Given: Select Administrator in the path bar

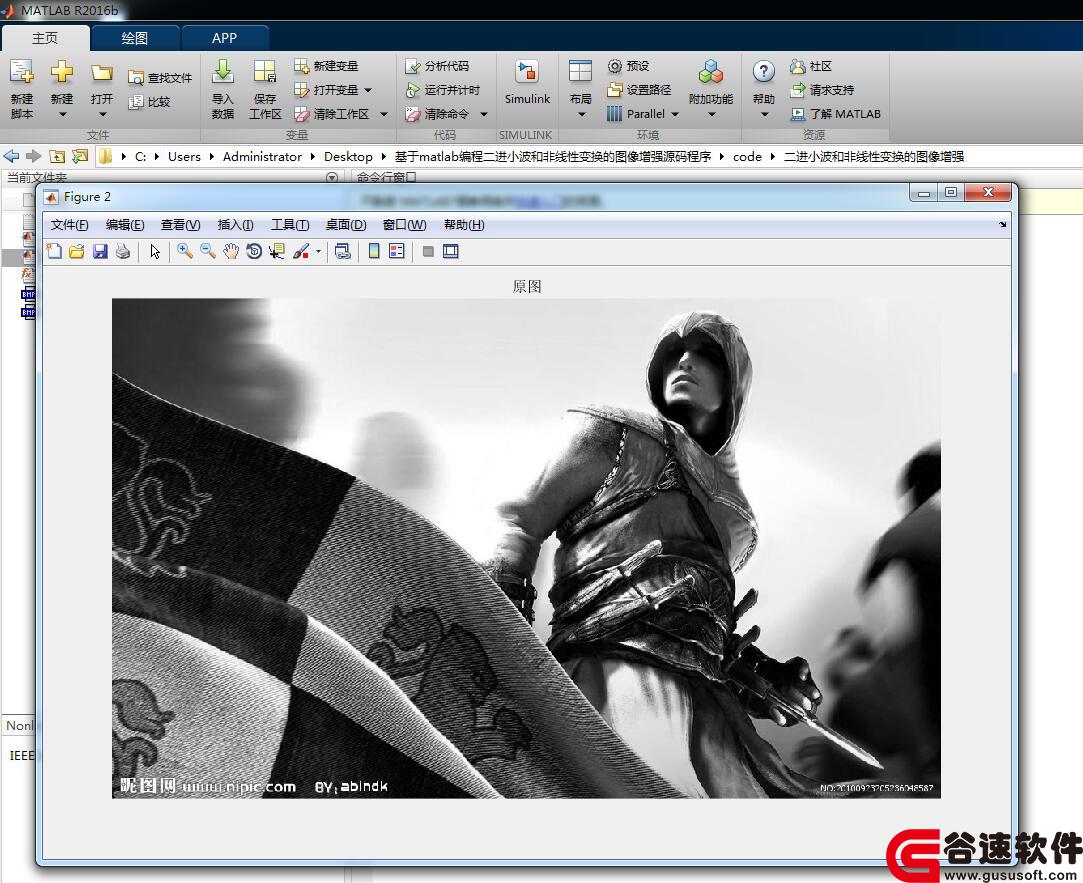Looking at the screenshot, I should pyautogui.click(x=262, y=157).
